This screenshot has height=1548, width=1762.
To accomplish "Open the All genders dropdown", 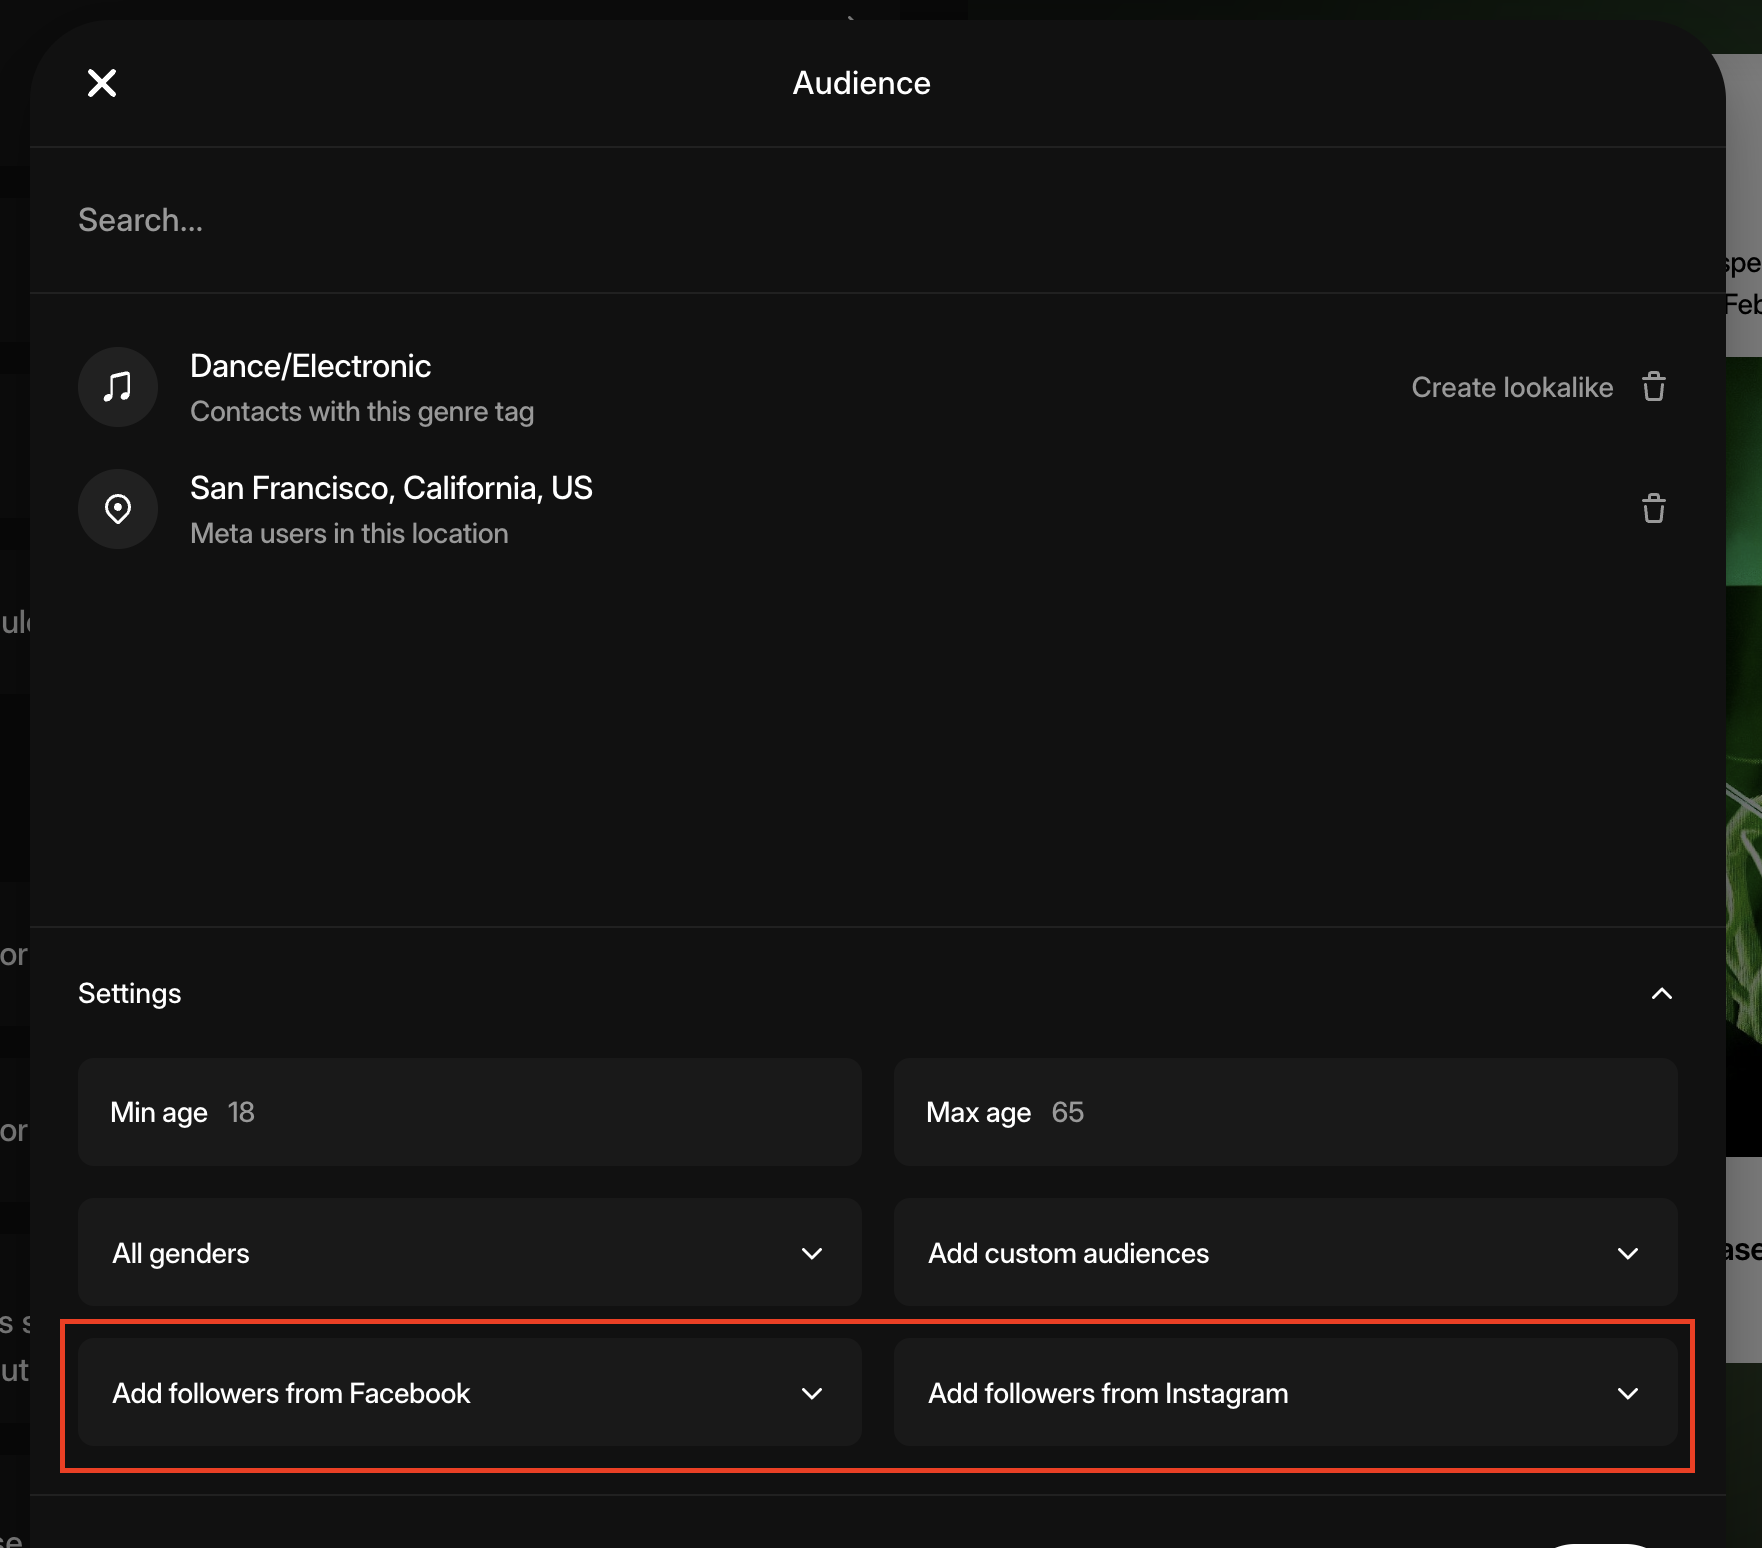I will (x=470, y=1253).
